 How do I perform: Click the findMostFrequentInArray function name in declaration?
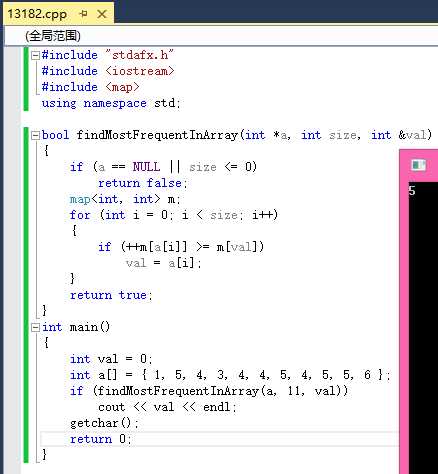click(x=157, y=135)
